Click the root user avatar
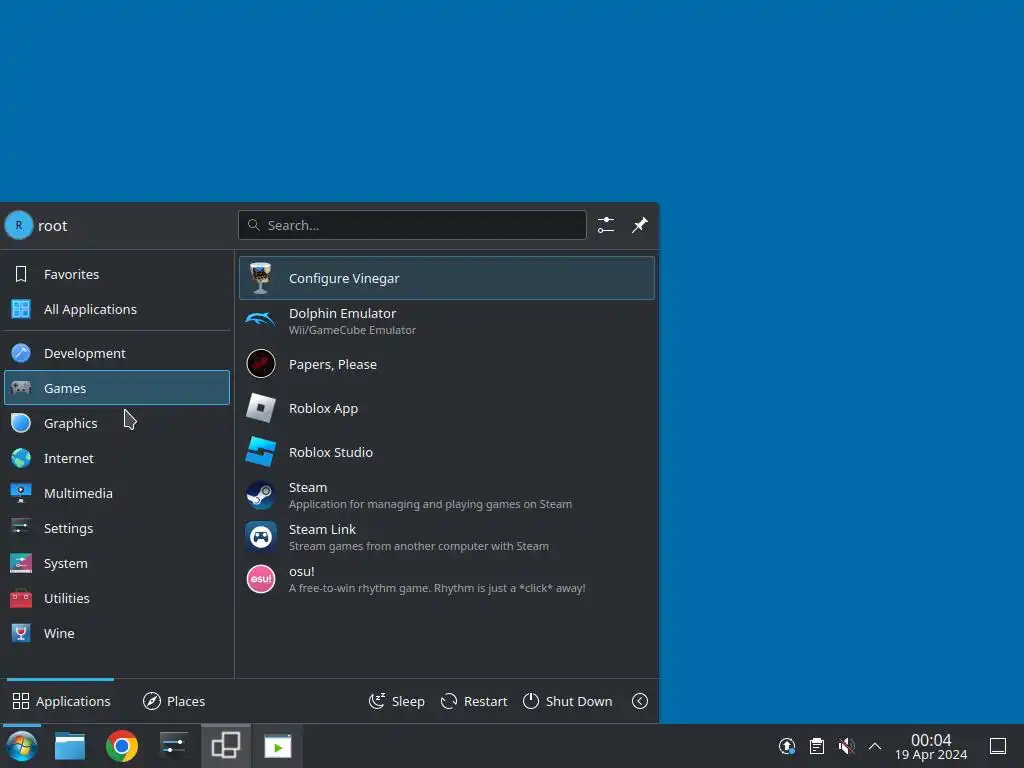 click(19, 225)
